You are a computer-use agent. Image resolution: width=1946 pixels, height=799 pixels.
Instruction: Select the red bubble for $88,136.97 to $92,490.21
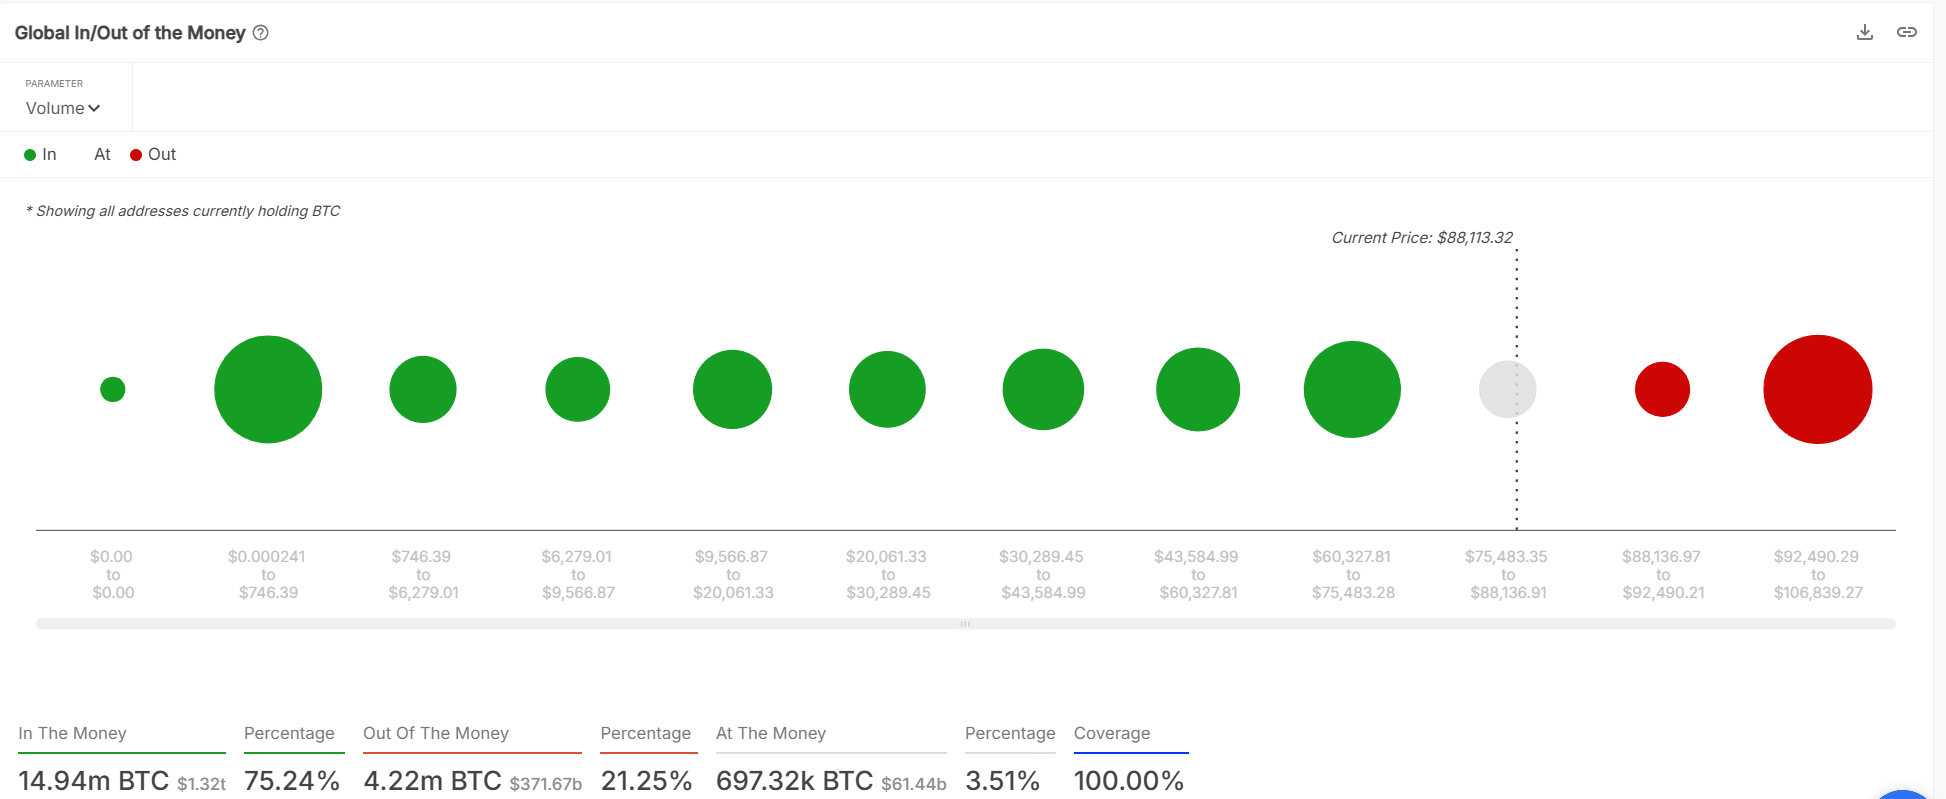(1663, 389)
